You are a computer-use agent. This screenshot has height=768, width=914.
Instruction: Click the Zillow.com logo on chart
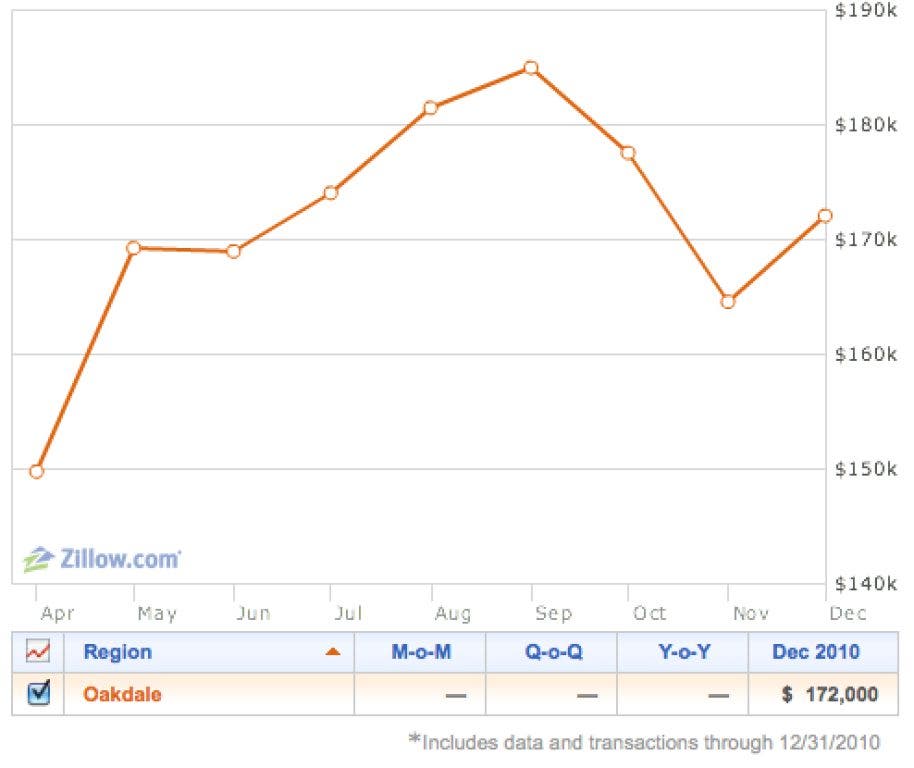click(103, 559)
